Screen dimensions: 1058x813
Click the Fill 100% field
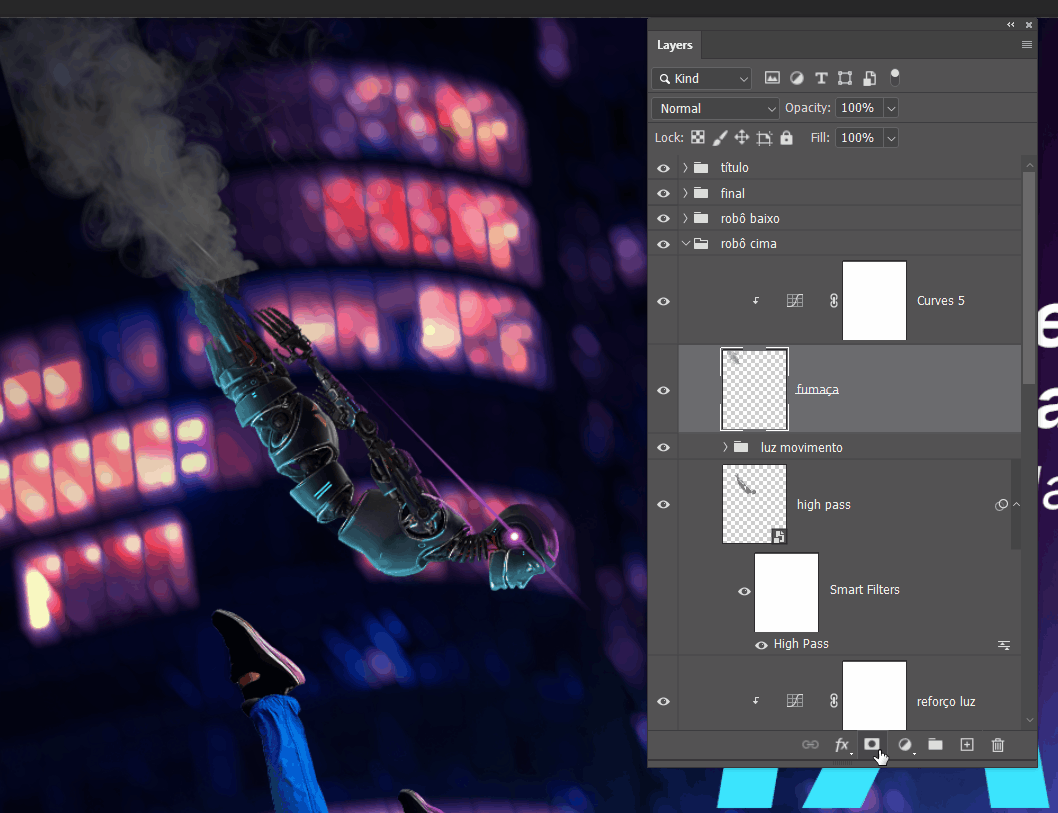[x=859, y=138]
